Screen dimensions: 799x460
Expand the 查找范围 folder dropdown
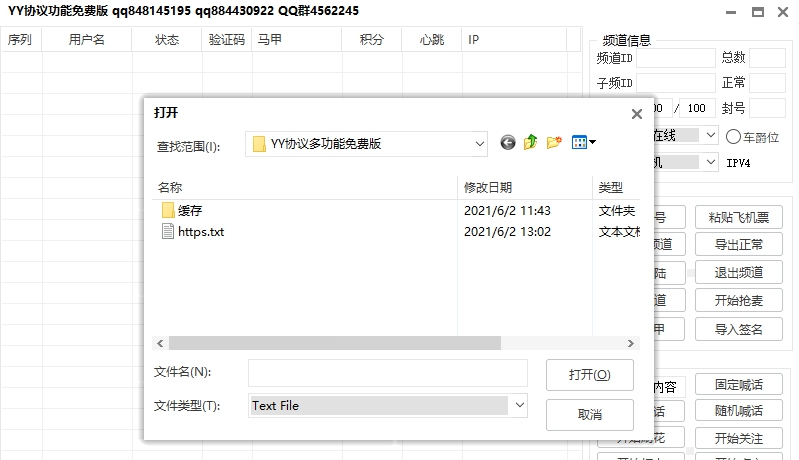pyautogui.click(x=480, y=144)
